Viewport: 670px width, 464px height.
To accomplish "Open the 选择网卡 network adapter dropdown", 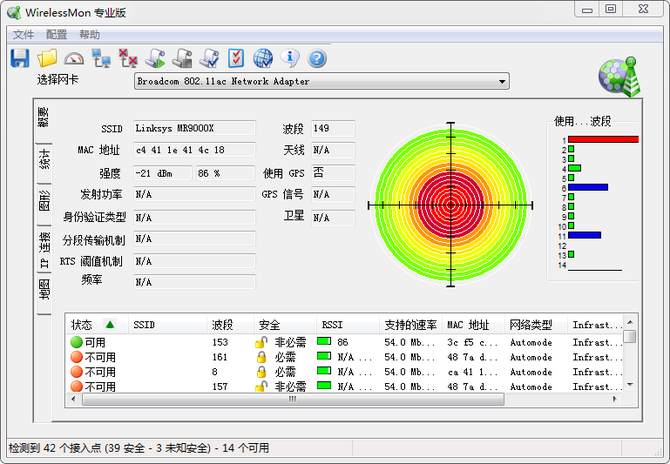I will pos(322,81).
